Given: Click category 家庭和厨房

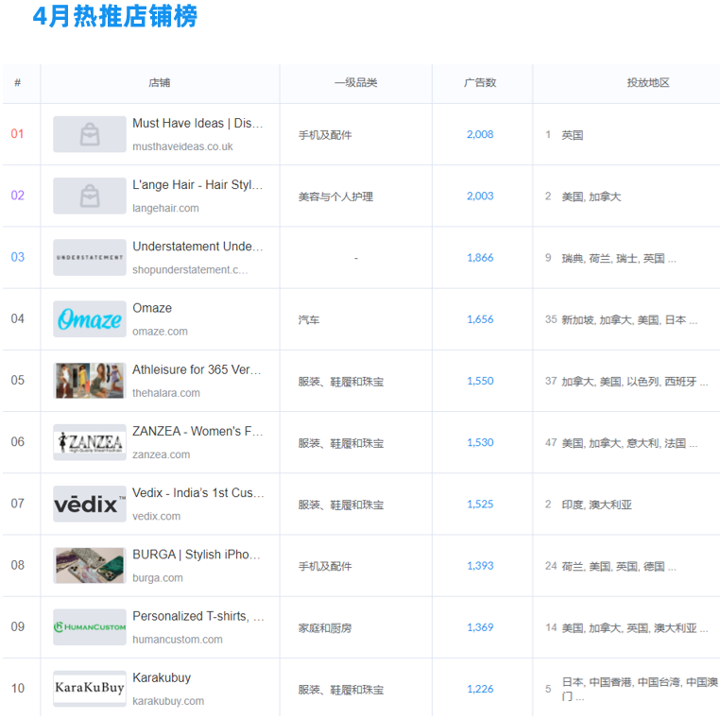Looking at the screenshot, I should pos(325,628).
